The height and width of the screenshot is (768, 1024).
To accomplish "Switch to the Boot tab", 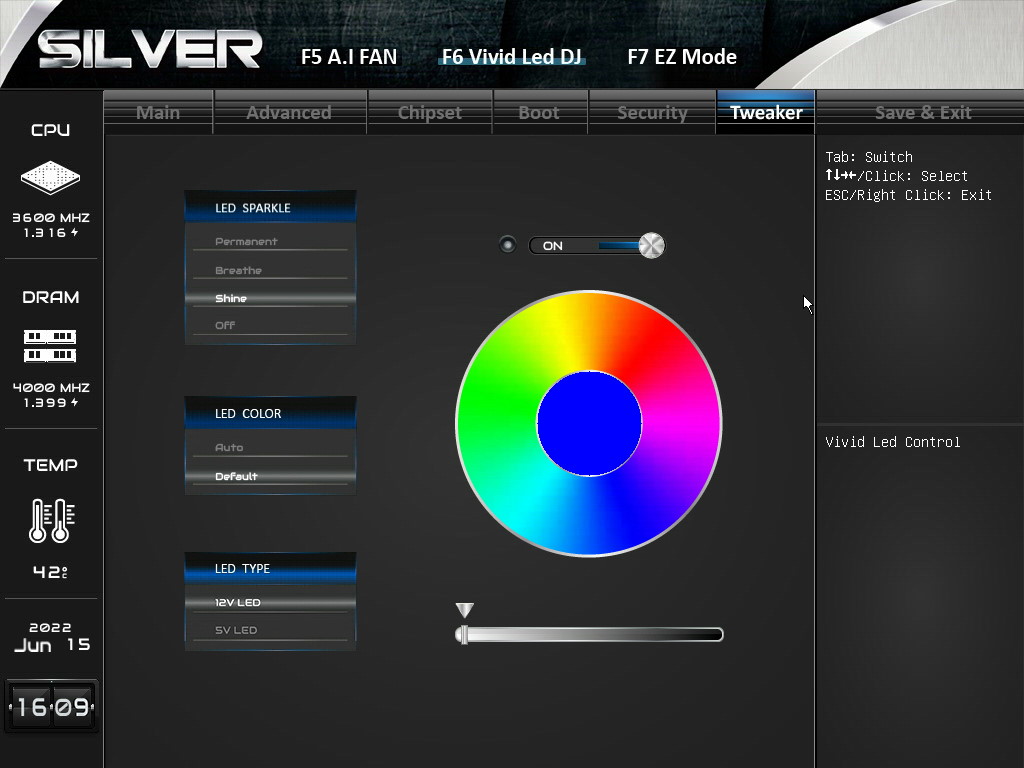I will click(x=539, y=112).
